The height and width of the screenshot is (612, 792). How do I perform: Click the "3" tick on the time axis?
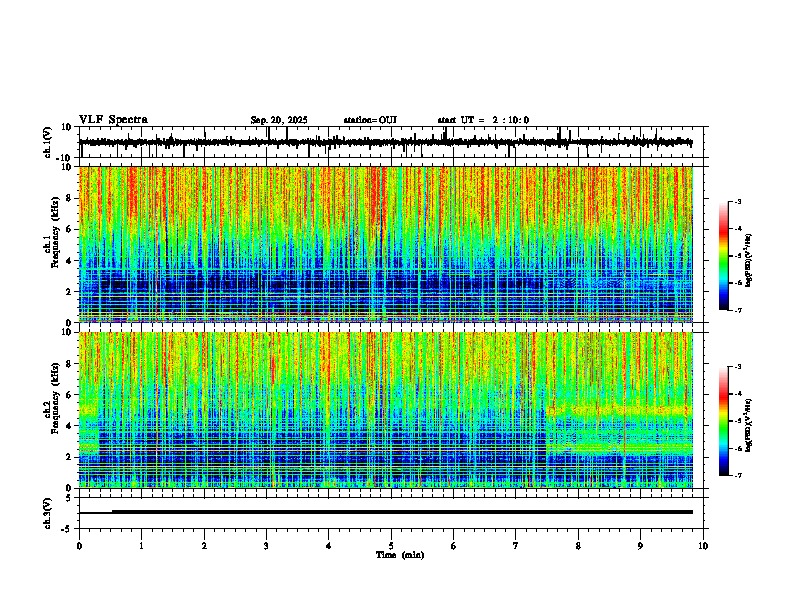click(266, 546)
